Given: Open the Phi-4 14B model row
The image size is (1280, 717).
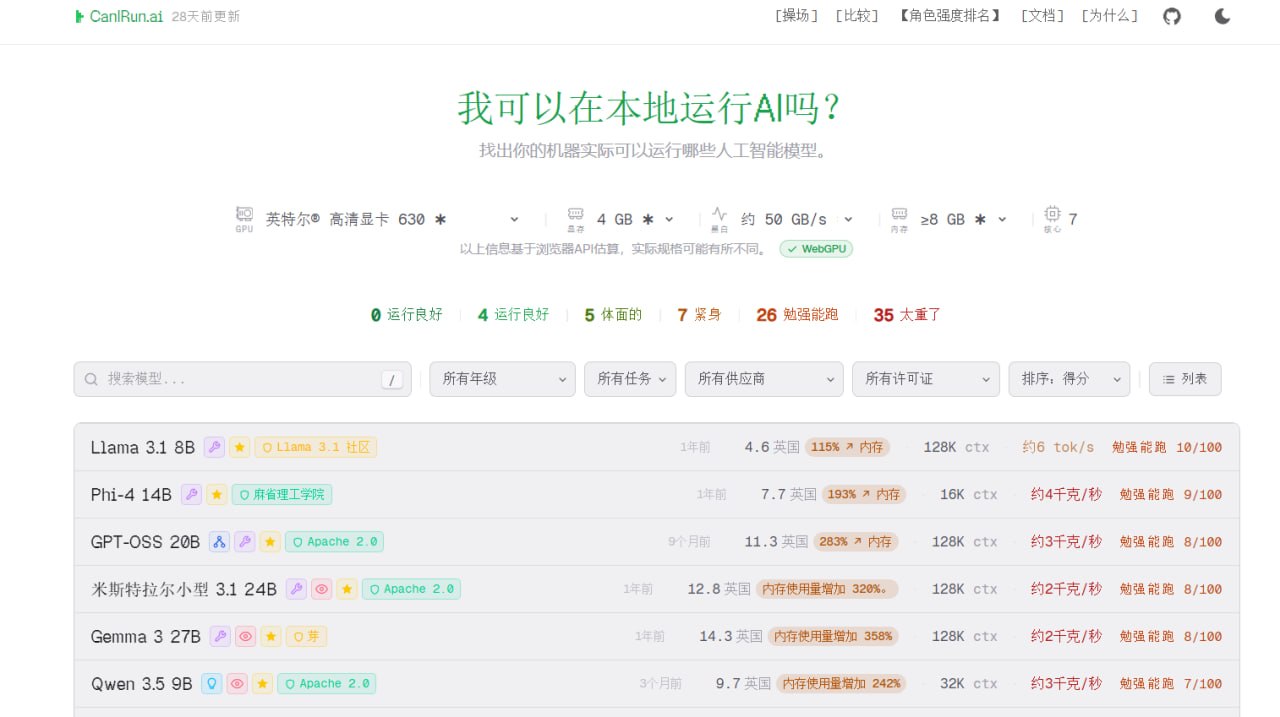Looking at the screenshot, I should (656, 495).
